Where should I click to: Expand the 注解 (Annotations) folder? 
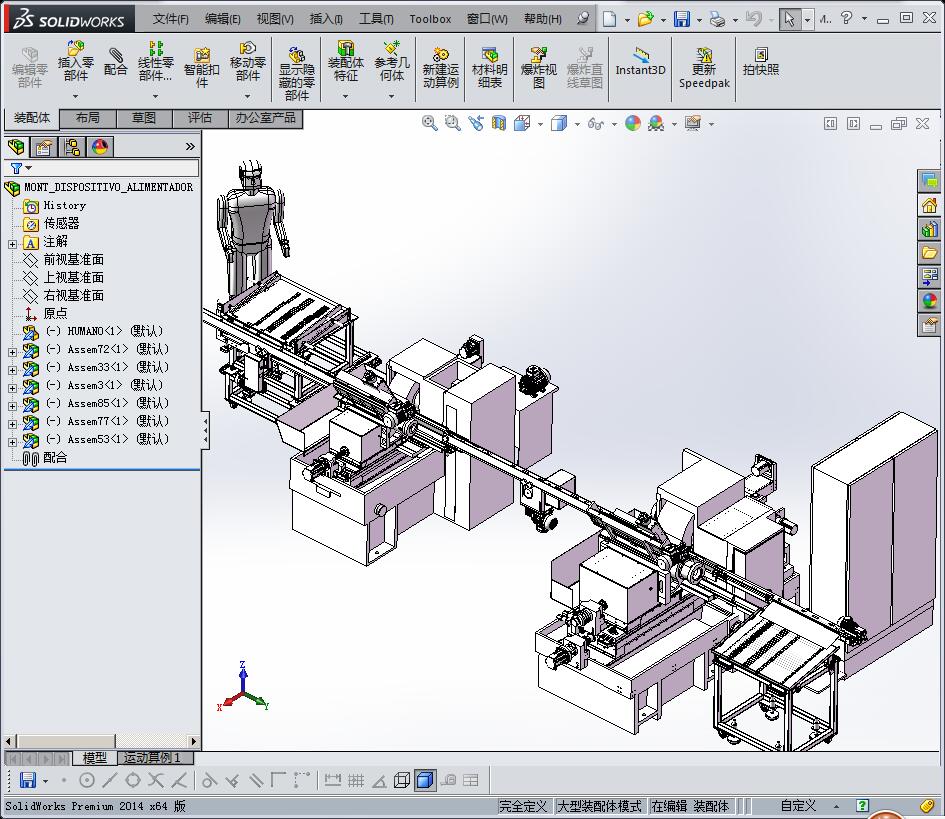[12, 243]
